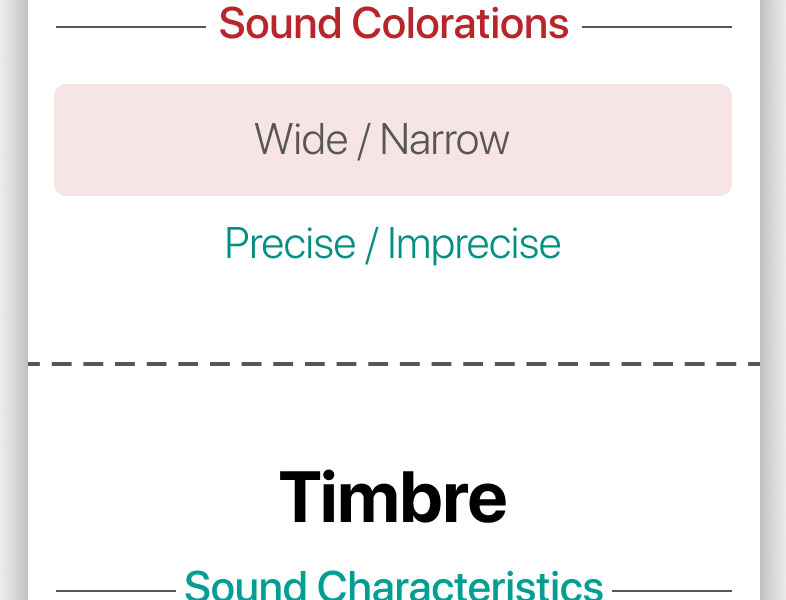This screenshot has height=600, width=786.
Task: Open the Precise / Imprecise link
Action: tap(393, 244)
